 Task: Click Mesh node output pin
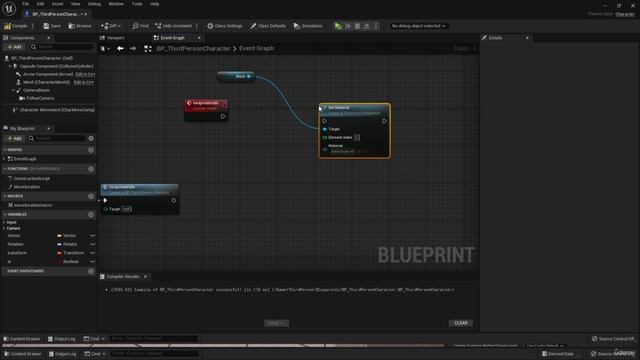249,76
